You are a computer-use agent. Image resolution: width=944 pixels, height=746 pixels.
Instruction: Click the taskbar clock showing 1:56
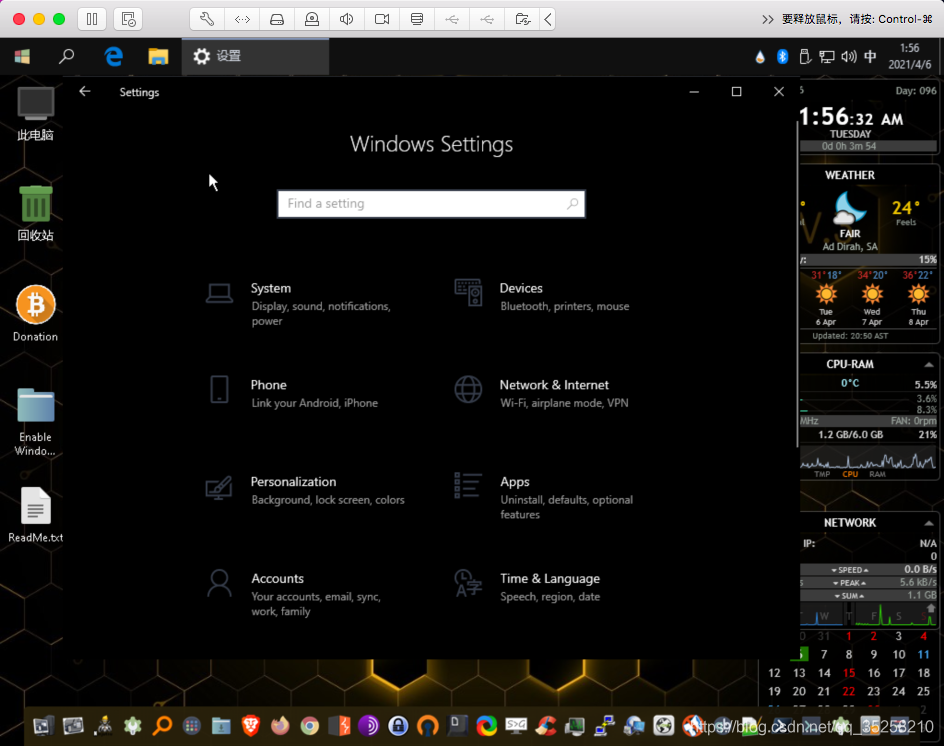tap(910, 57)
